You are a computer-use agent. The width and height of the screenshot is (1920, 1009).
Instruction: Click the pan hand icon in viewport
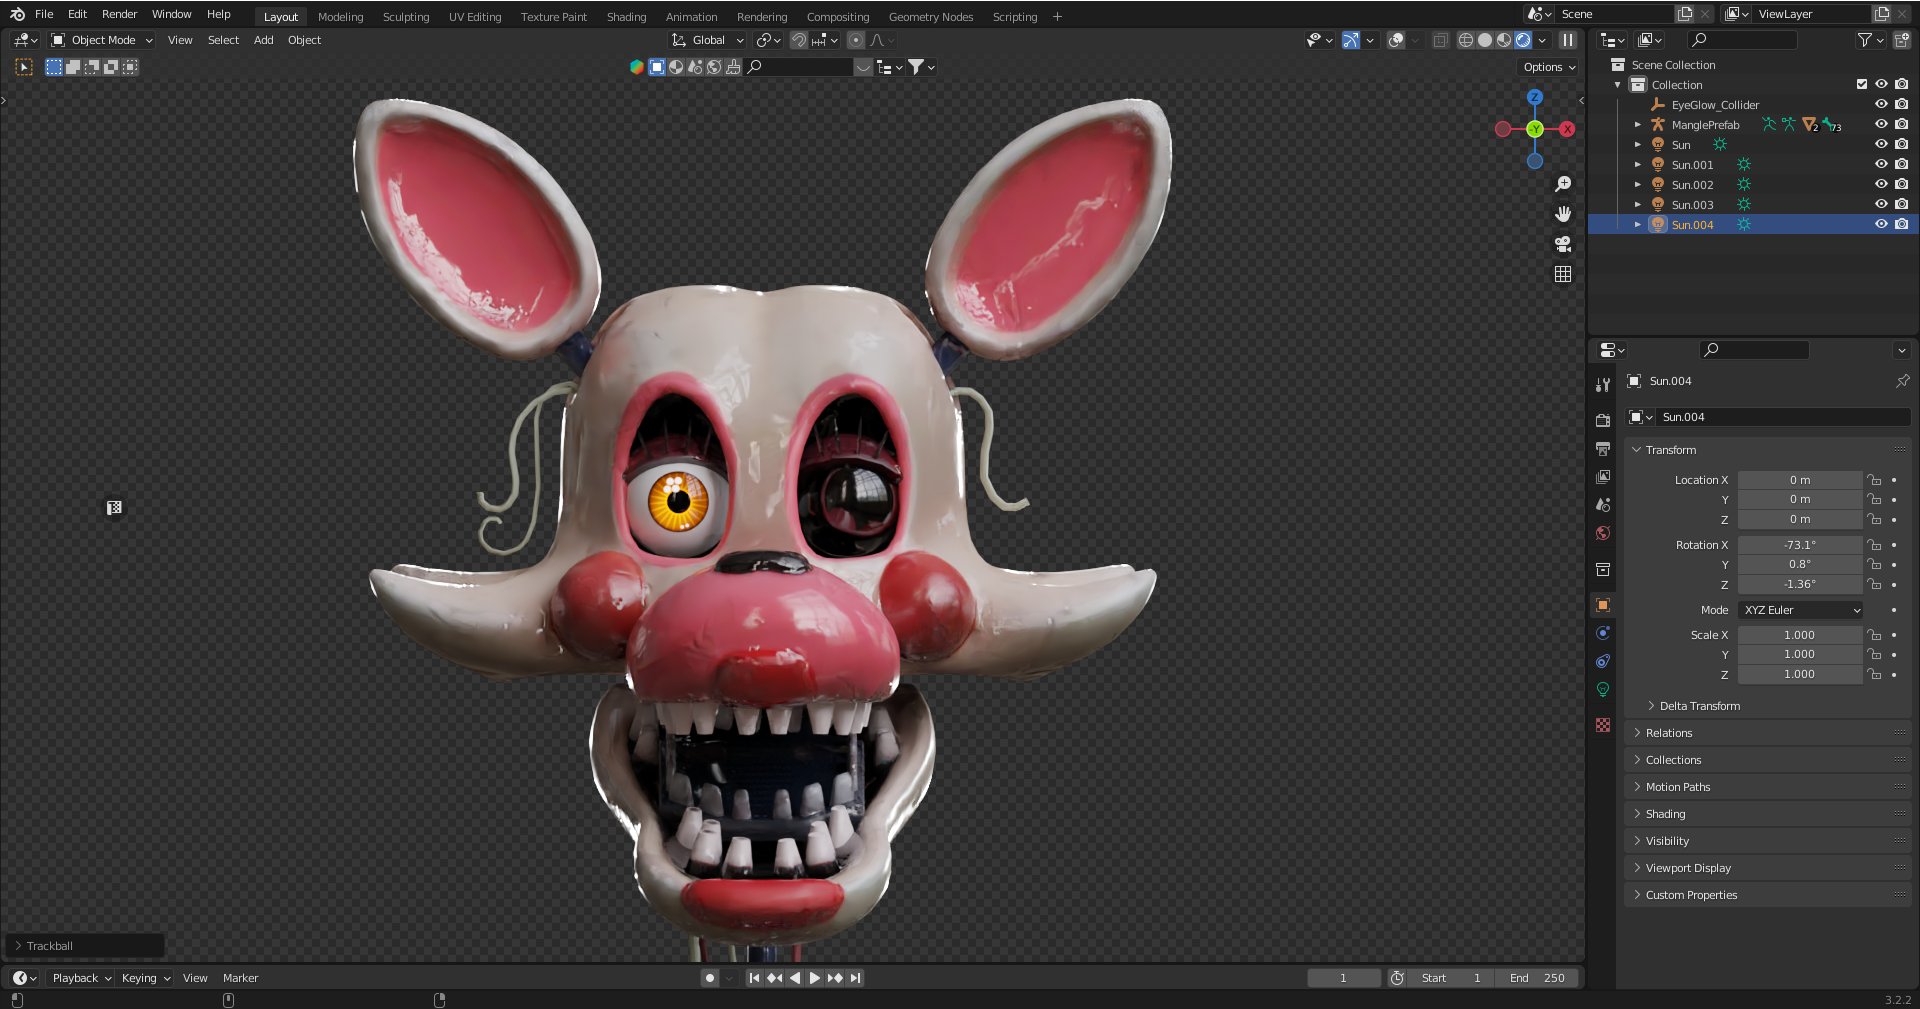click(x=1563, y=214)
